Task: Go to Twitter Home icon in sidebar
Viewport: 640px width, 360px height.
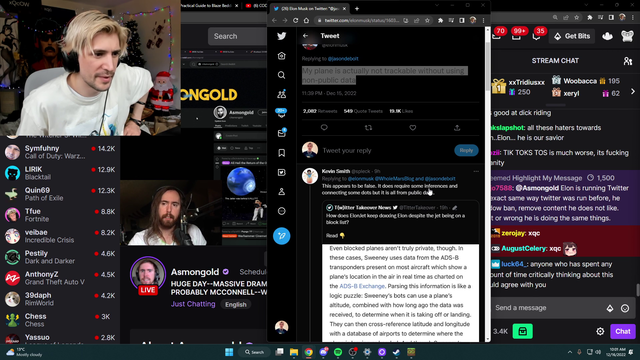Action: 281,56
